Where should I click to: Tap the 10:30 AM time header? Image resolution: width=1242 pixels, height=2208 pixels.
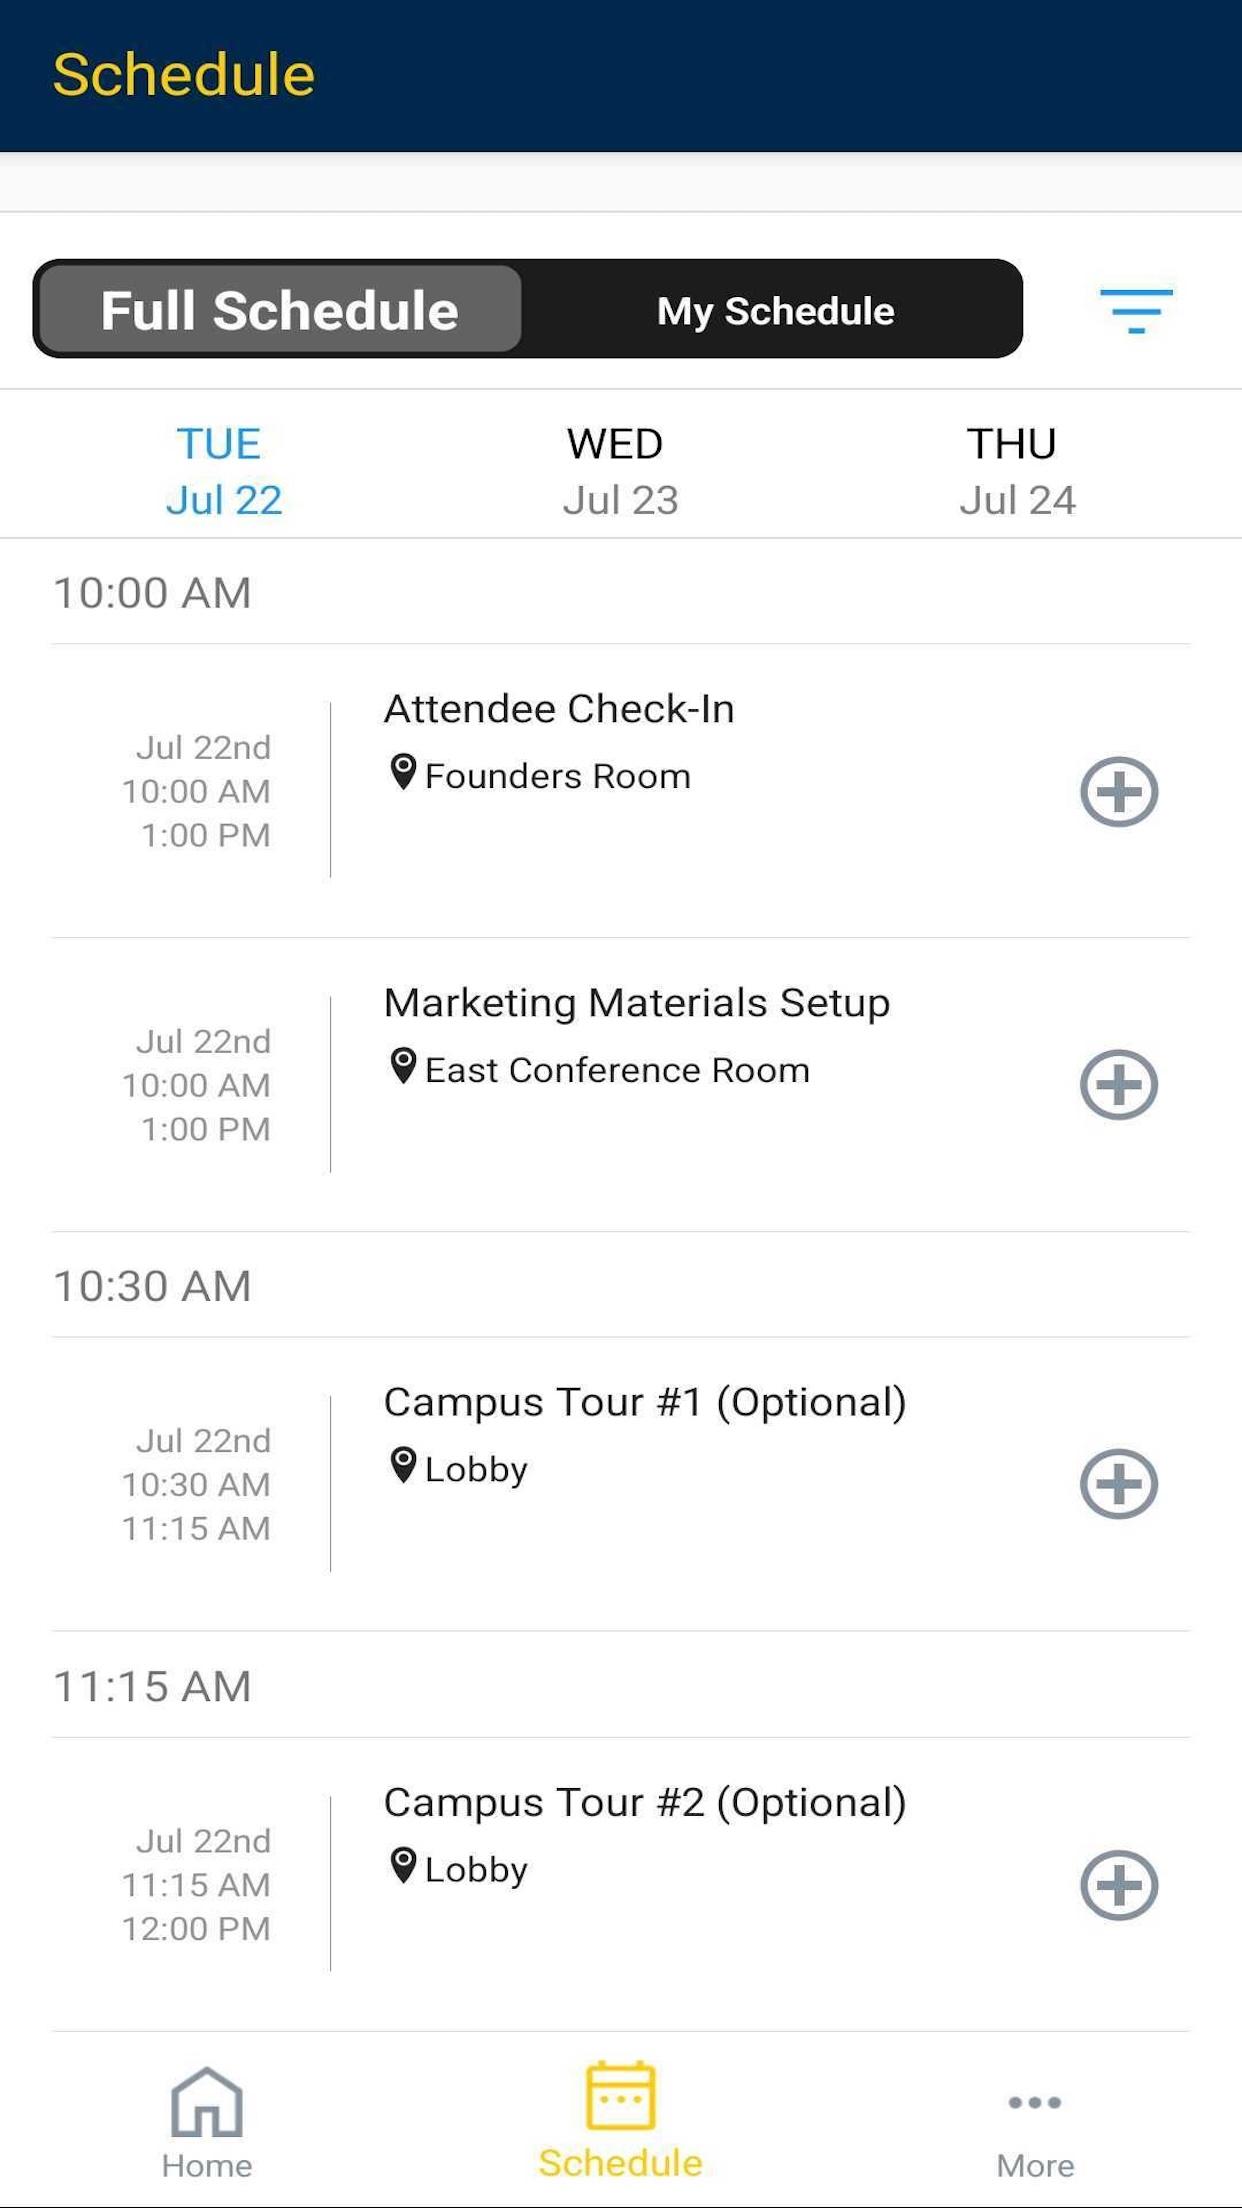[152, 1286]
